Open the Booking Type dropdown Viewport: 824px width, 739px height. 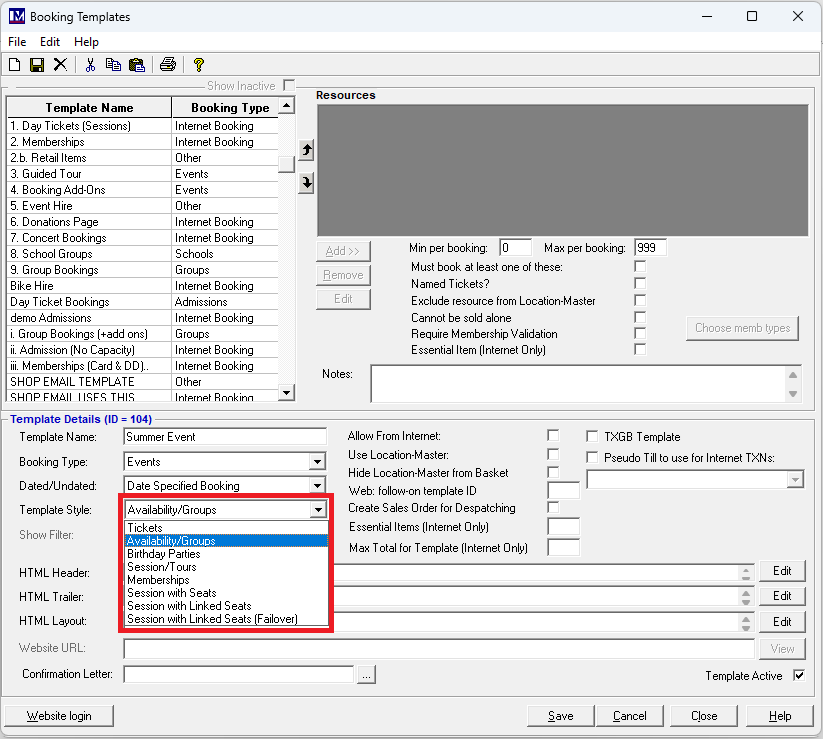[x=317, y=462]
